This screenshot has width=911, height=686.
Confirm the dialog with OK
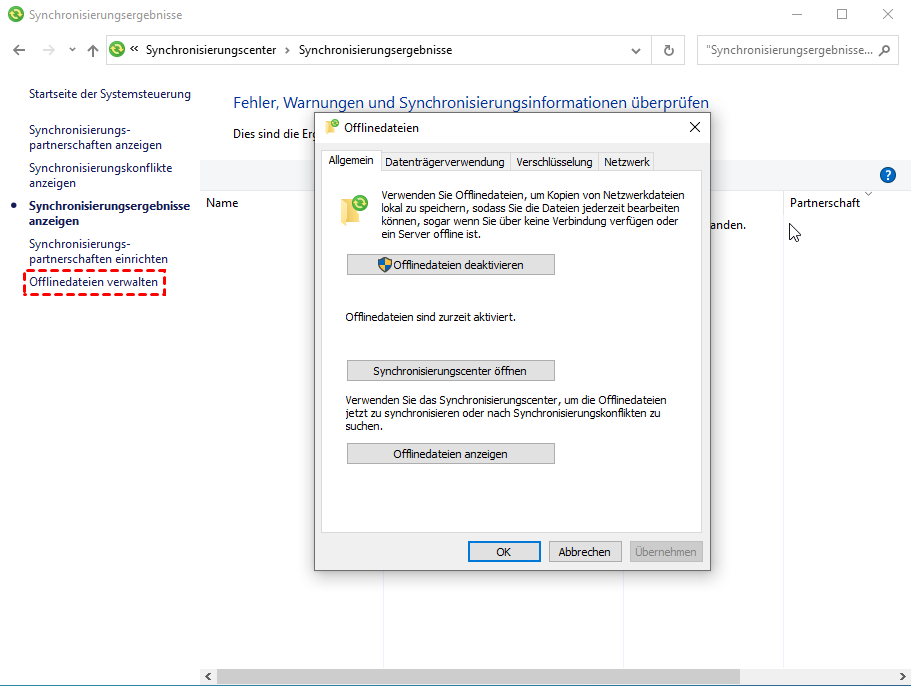tap(504, 552)
